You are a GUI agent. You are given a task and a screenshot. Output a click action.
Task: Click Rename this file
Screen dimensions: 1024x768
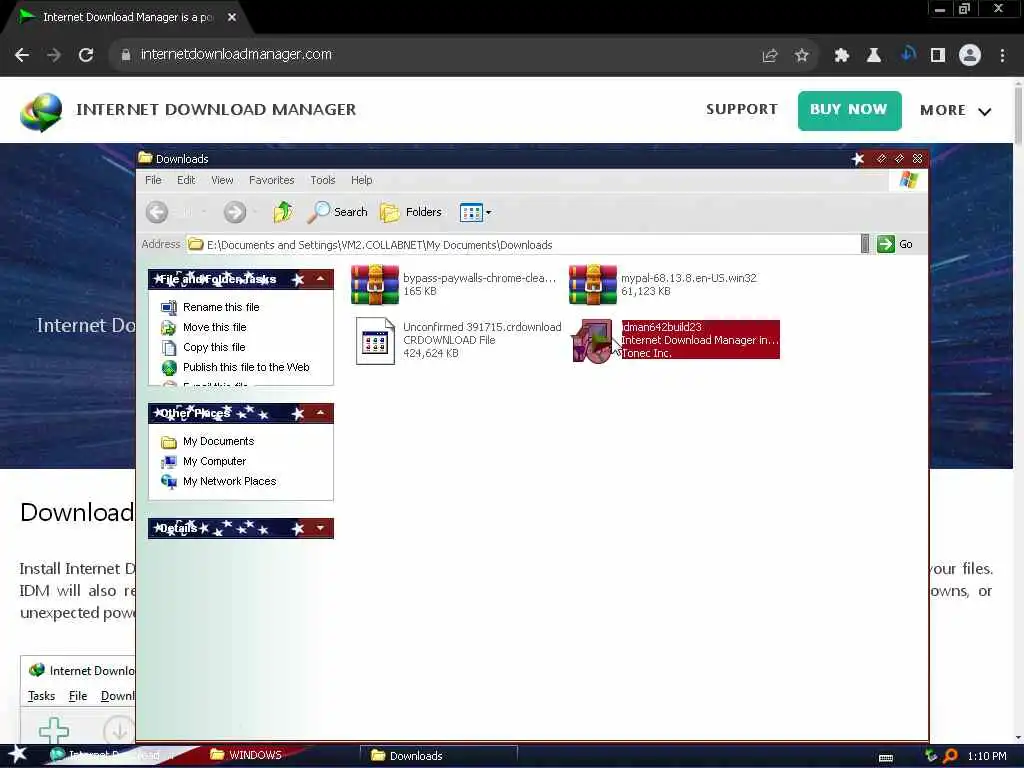click(x=221, y=307)
